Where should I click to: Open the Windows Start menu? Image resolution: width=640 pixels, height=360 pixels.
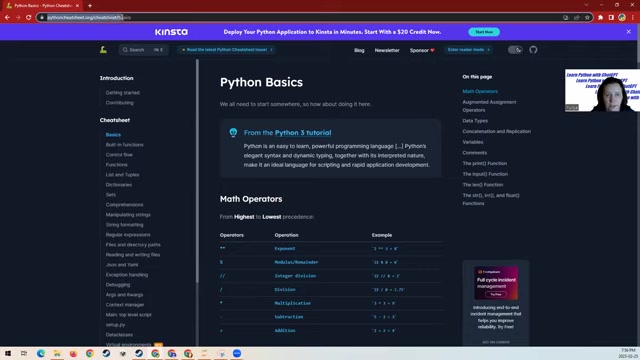click(x=8, y=353)
